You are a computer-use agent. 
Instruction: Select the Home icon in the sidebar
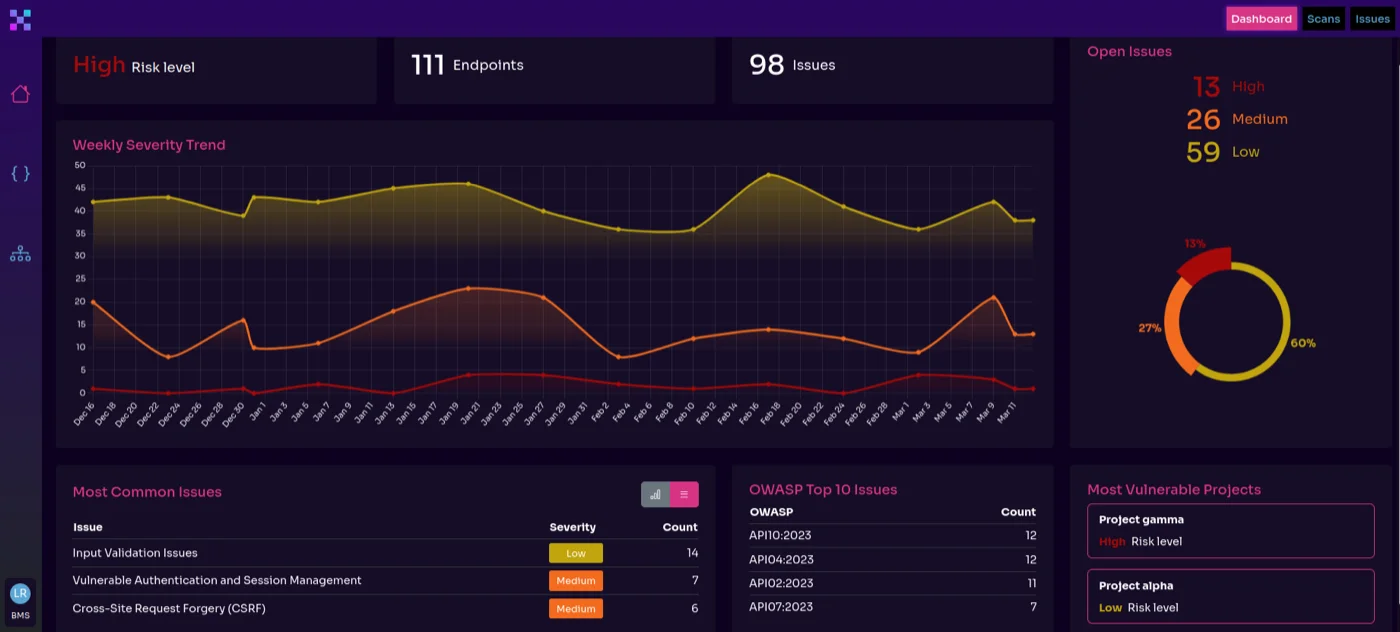tap(20, 93)
